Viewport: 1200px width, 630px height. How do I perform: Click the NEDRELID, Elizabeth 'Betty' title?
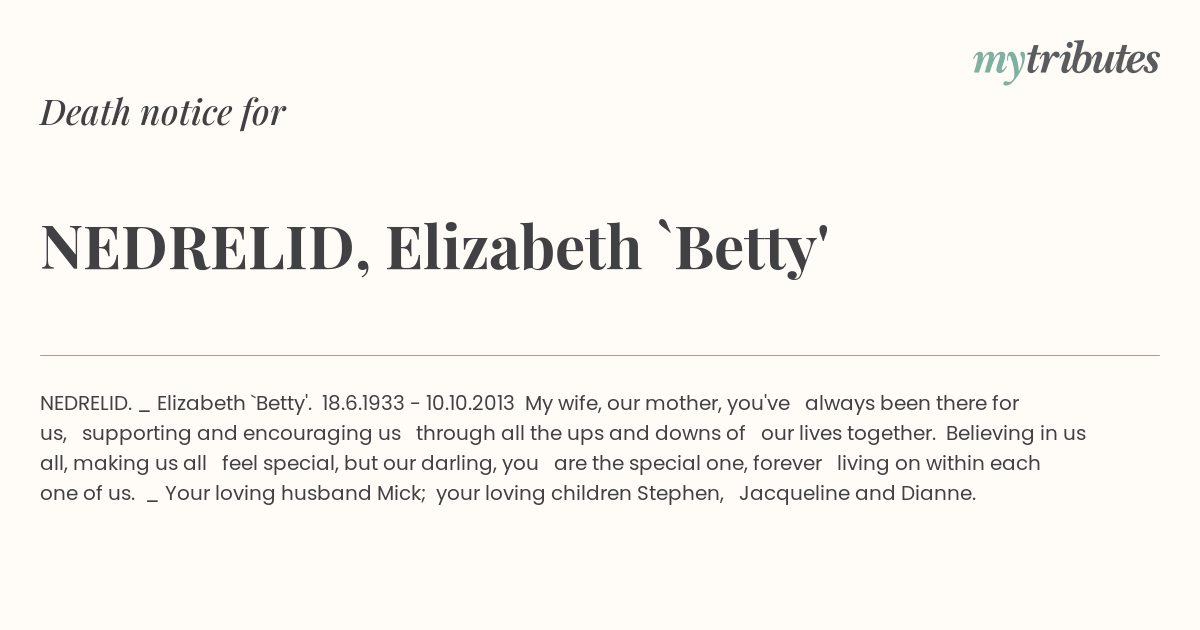click(435, 248)
